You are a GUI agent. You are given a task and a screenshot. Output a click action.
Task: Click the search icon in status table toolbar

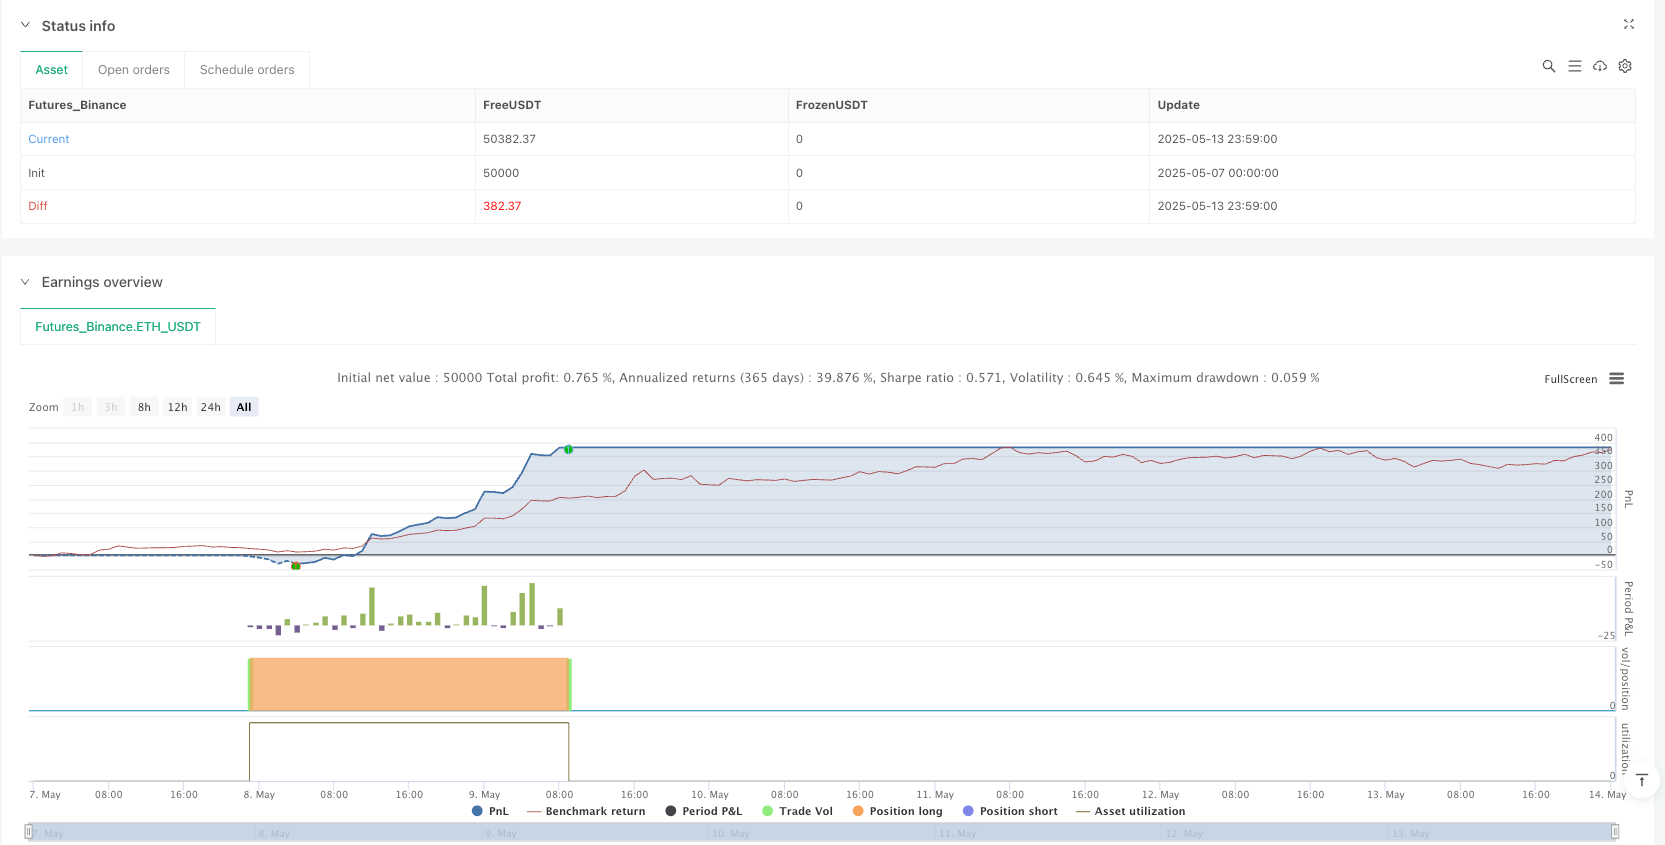(1548, 66)
